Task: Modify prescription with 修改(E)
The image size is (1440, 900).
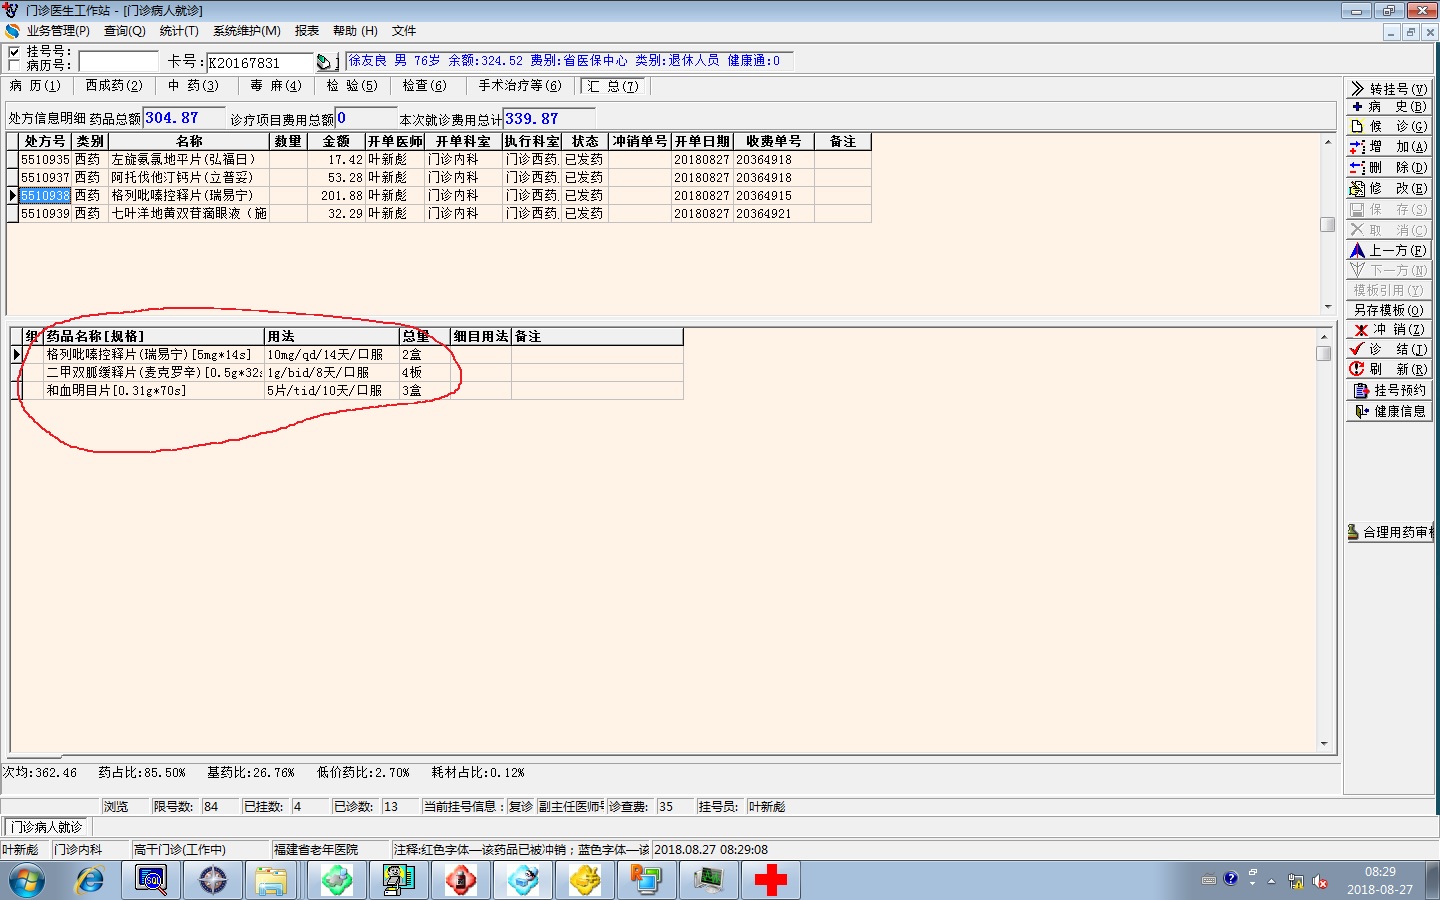Action: [x=1389, y=189]
